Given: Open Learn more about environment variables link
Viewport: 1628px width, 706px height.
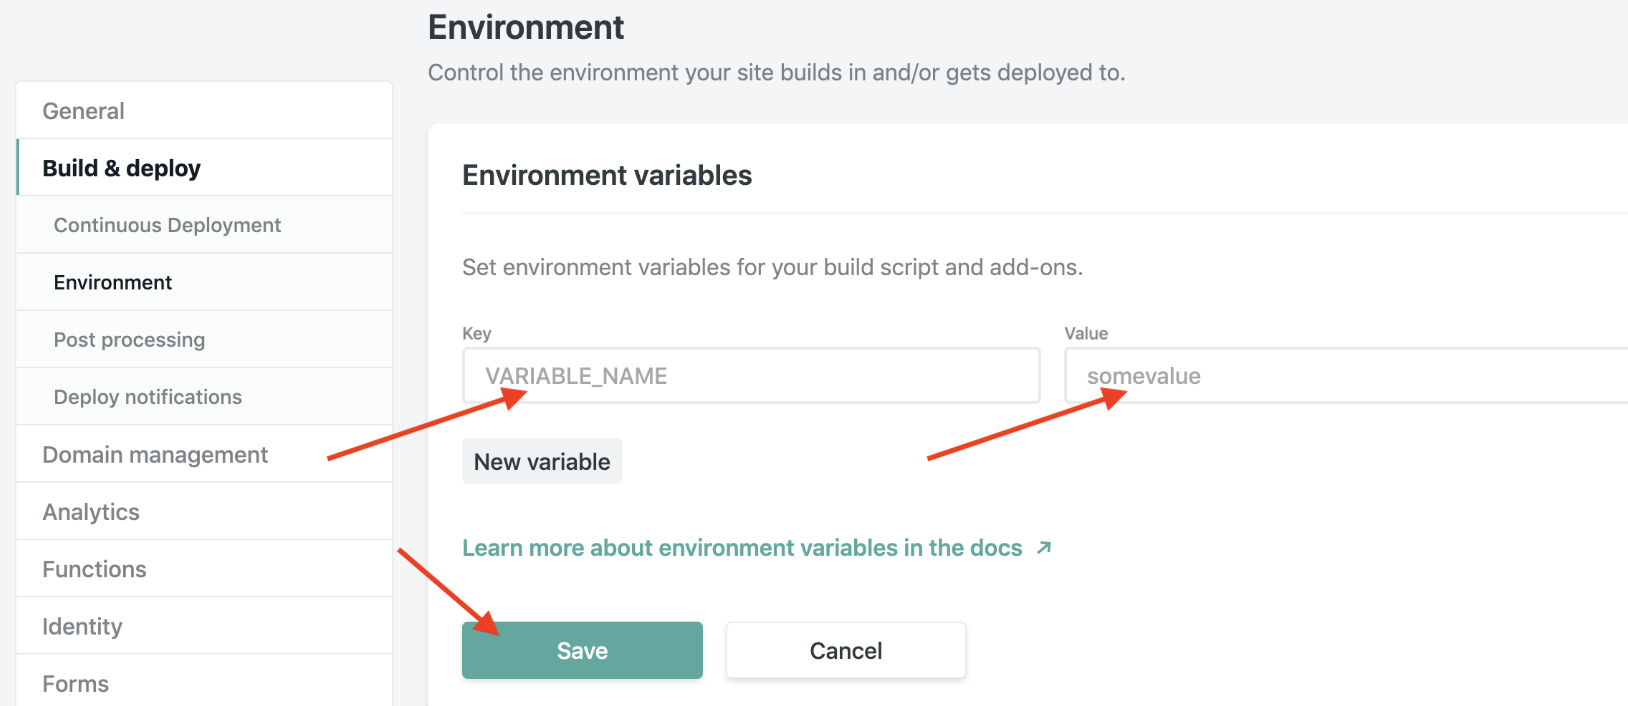Looking at the screenshot, I should pos(742,548).
